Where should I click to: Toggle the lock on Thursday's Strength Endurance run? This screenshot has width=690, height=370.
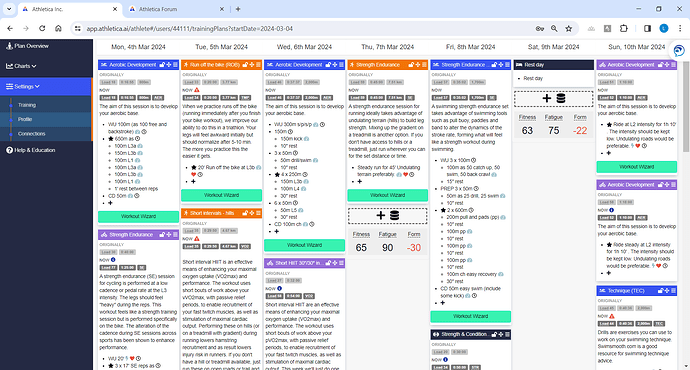[411, 65]
